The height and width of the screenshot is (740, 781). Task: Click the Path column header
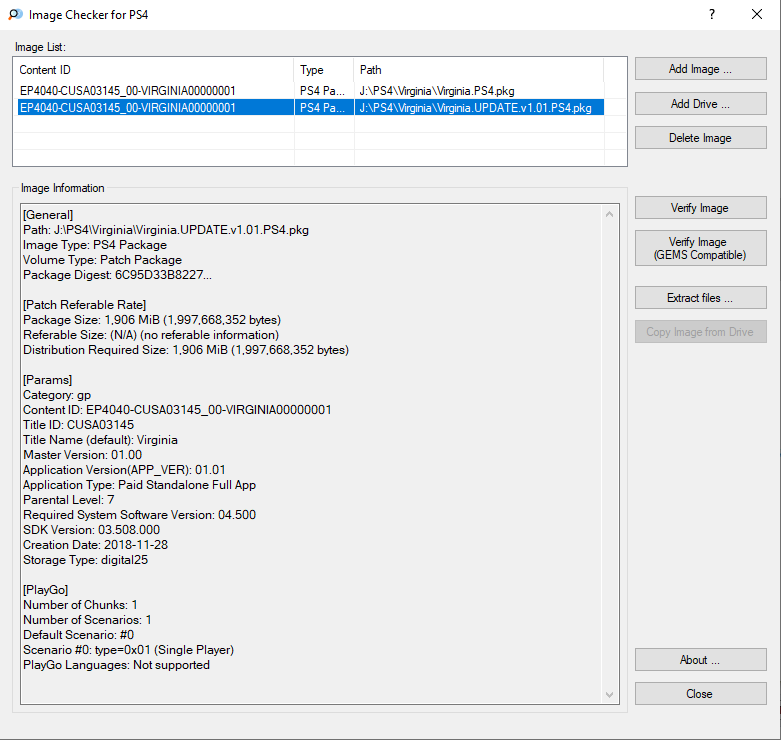(x=479, y=70)
